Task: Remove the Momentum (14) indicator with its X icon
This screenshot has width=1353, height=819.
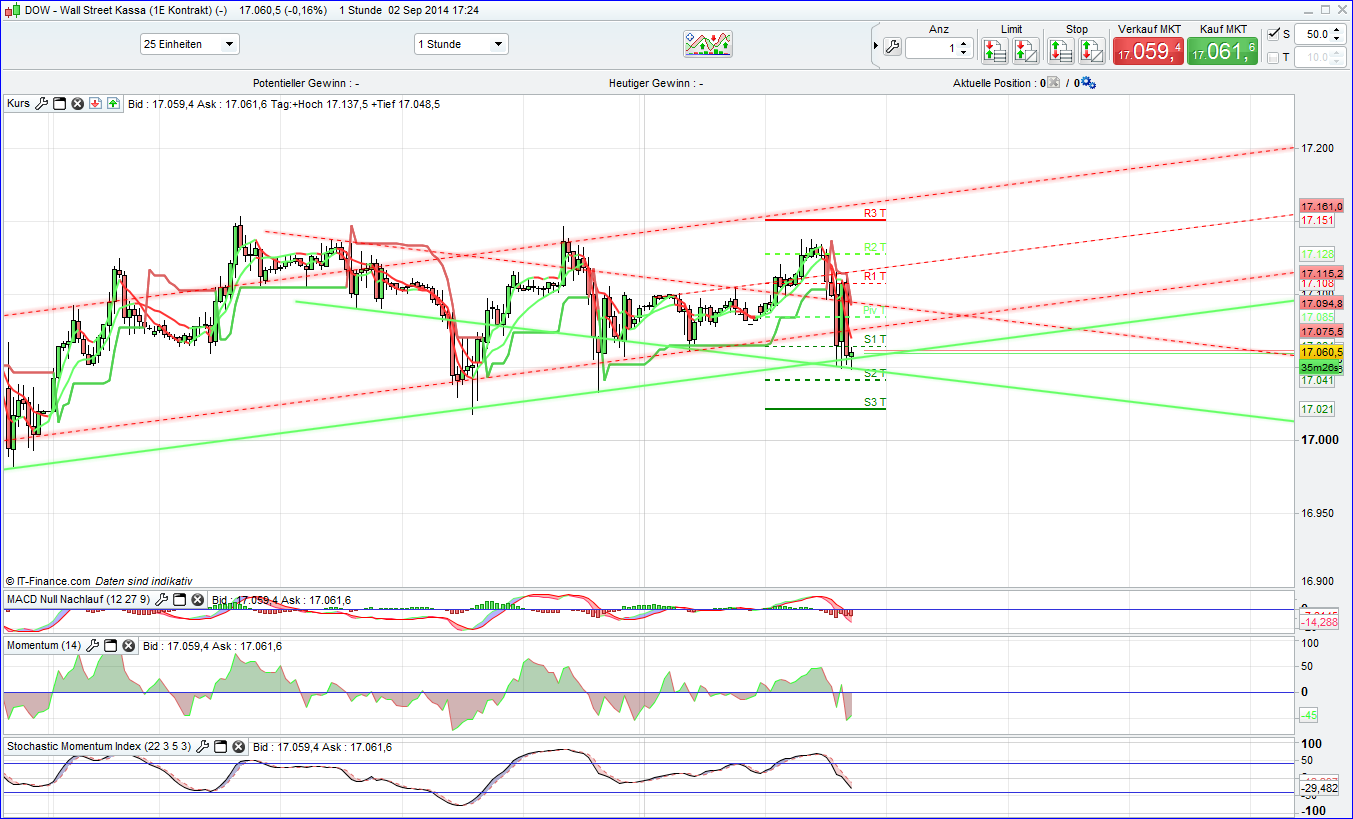Action: (128, 645)
